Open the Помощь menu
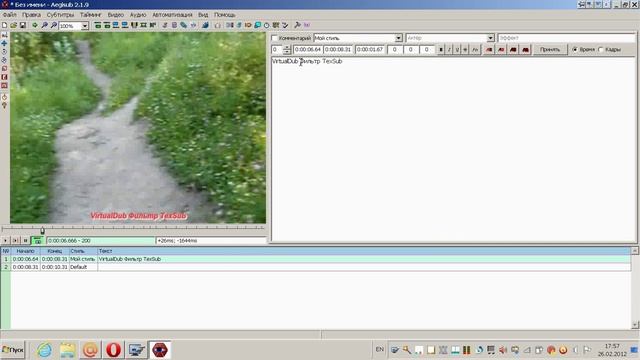Screen dimensions: 640x360 tap(224, 15)
